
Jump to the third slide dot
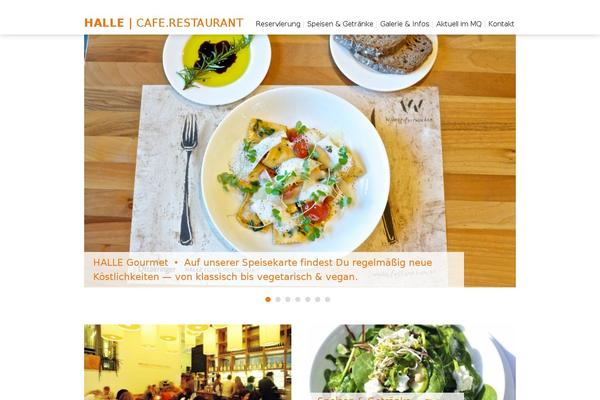click(288, 299)
